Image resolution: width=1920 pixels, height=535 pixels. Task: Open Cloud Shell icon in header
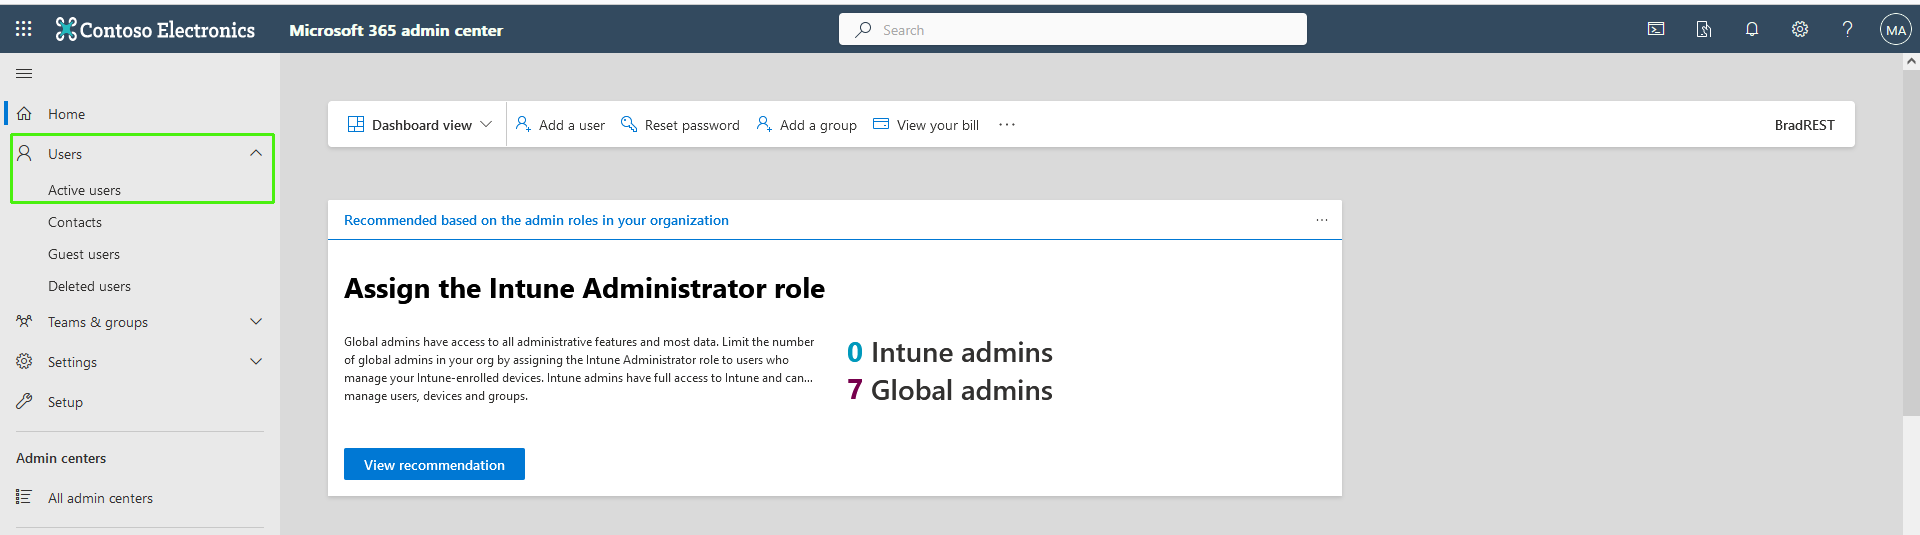point(1656,29)
